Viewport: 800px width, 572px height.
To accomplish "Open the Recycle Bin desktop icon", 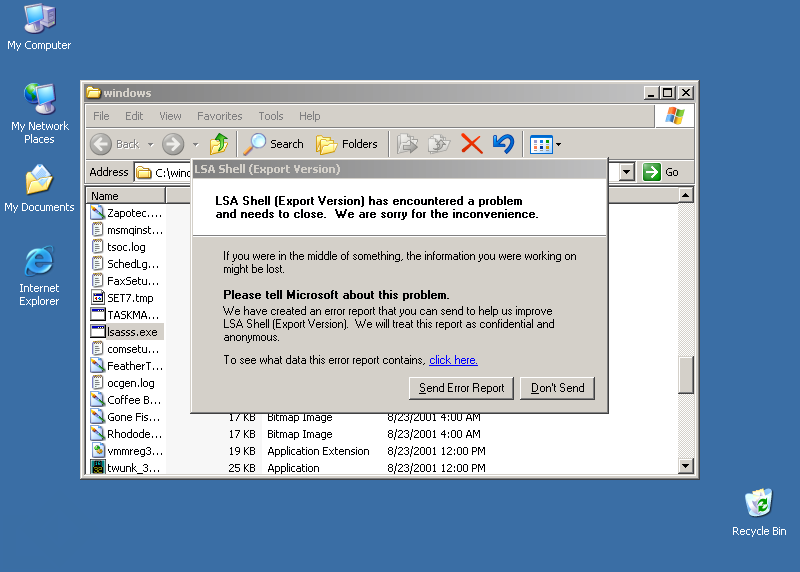I will pyautogui.click(x=759, y=512).
